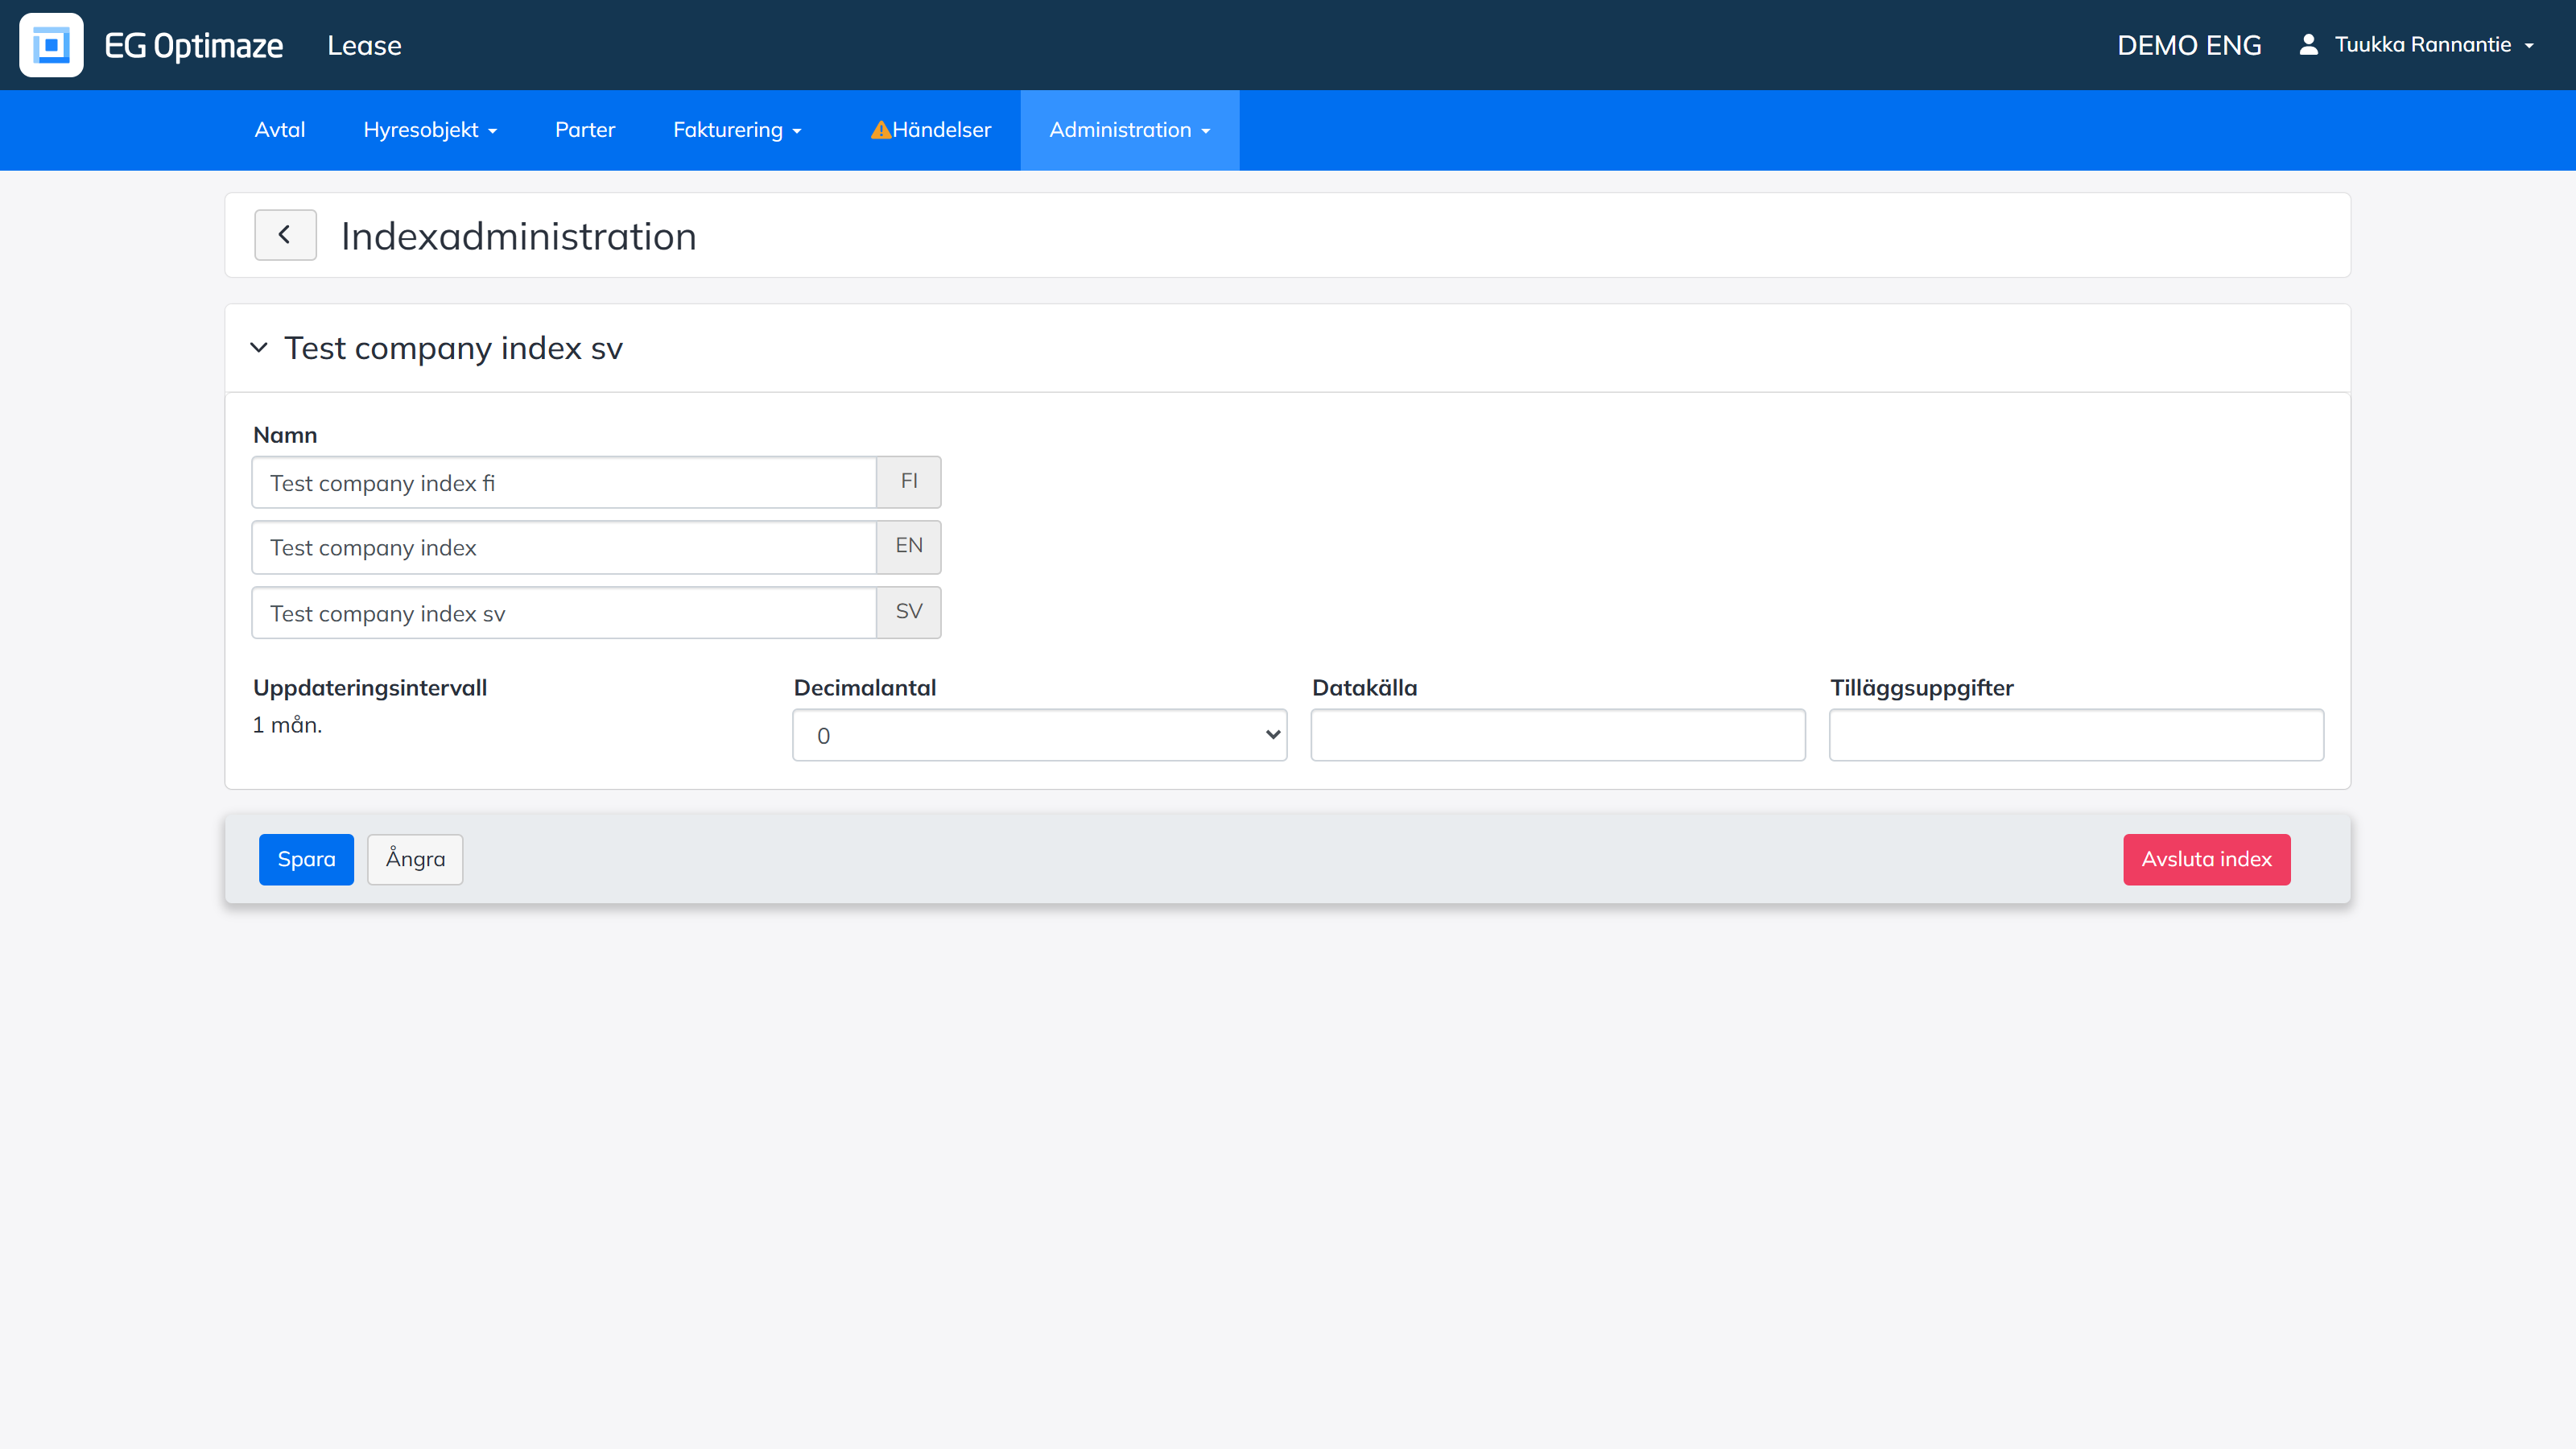Click the Datakälla label

coord(1364,688)
